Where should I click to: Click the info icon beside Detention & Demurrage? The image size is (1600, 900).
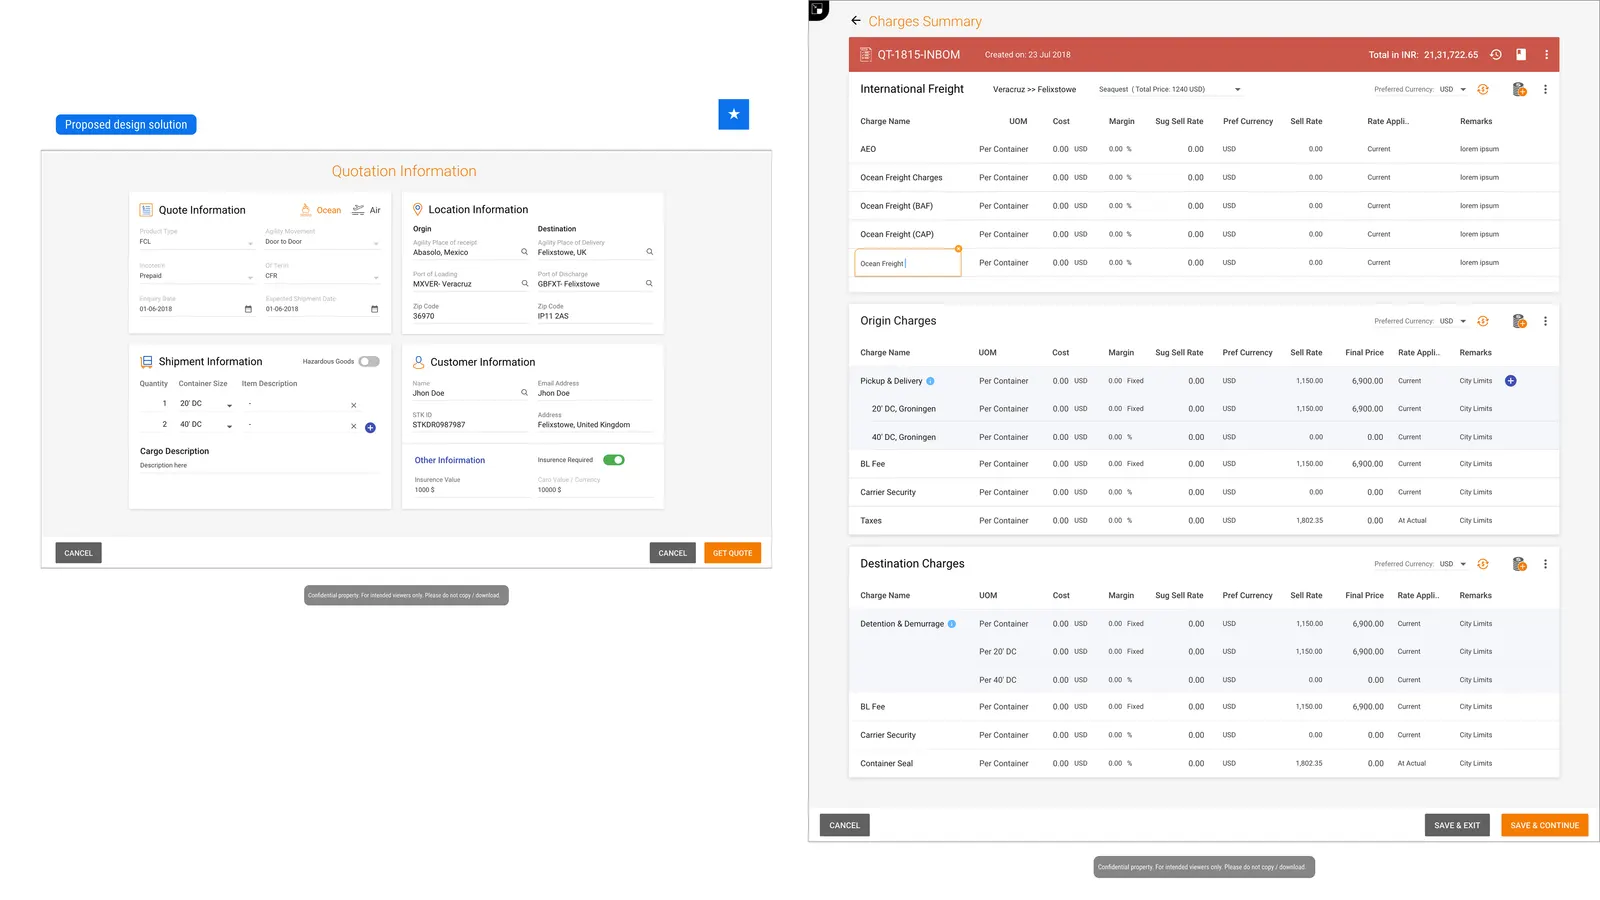click(x=952, y=624)
